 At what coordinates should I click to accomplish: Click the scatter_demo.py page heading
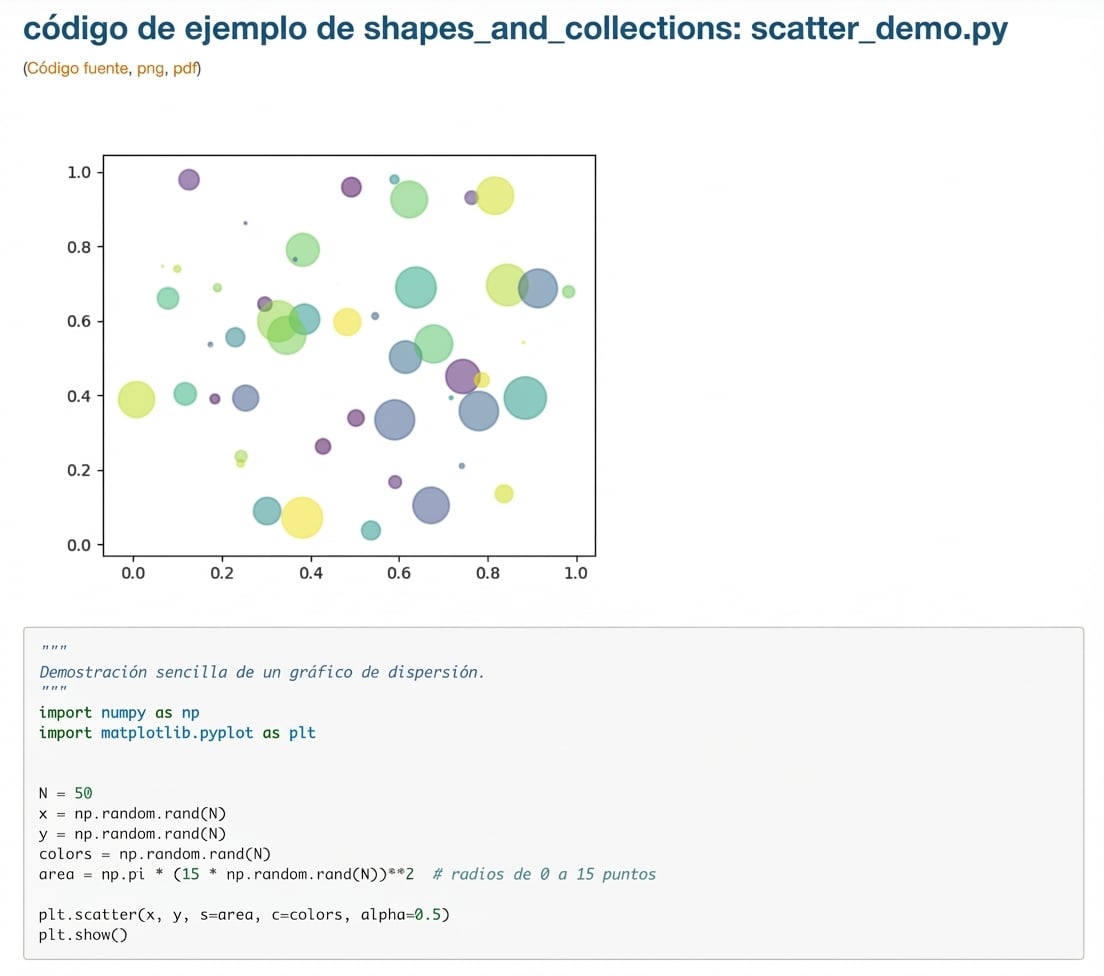click(515, 29)
